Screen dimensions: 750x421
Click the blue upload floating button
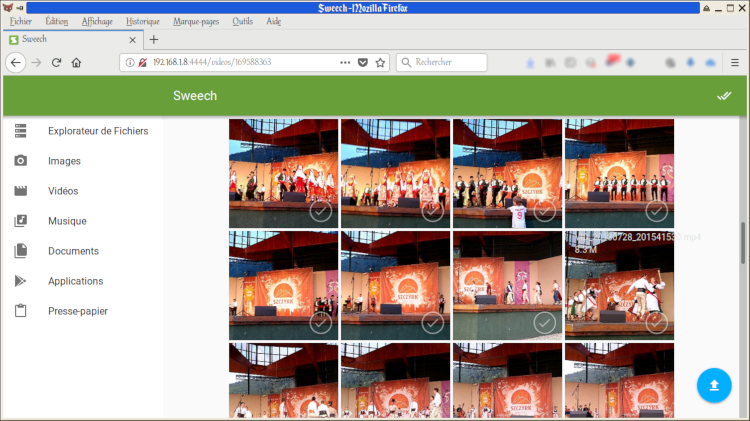[x=714, y=385]
